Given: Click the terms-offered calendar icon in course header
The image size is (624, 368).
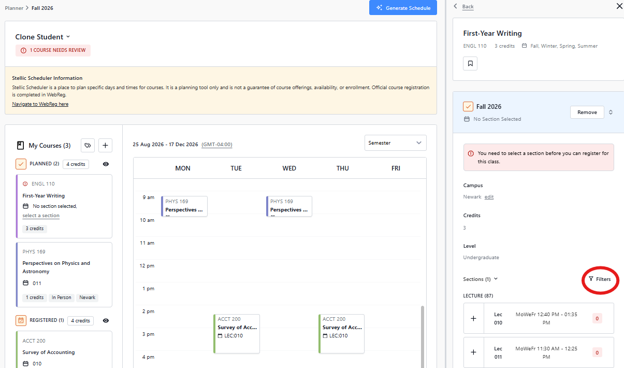Looking at the screenshot, I should tap(524, 46).
